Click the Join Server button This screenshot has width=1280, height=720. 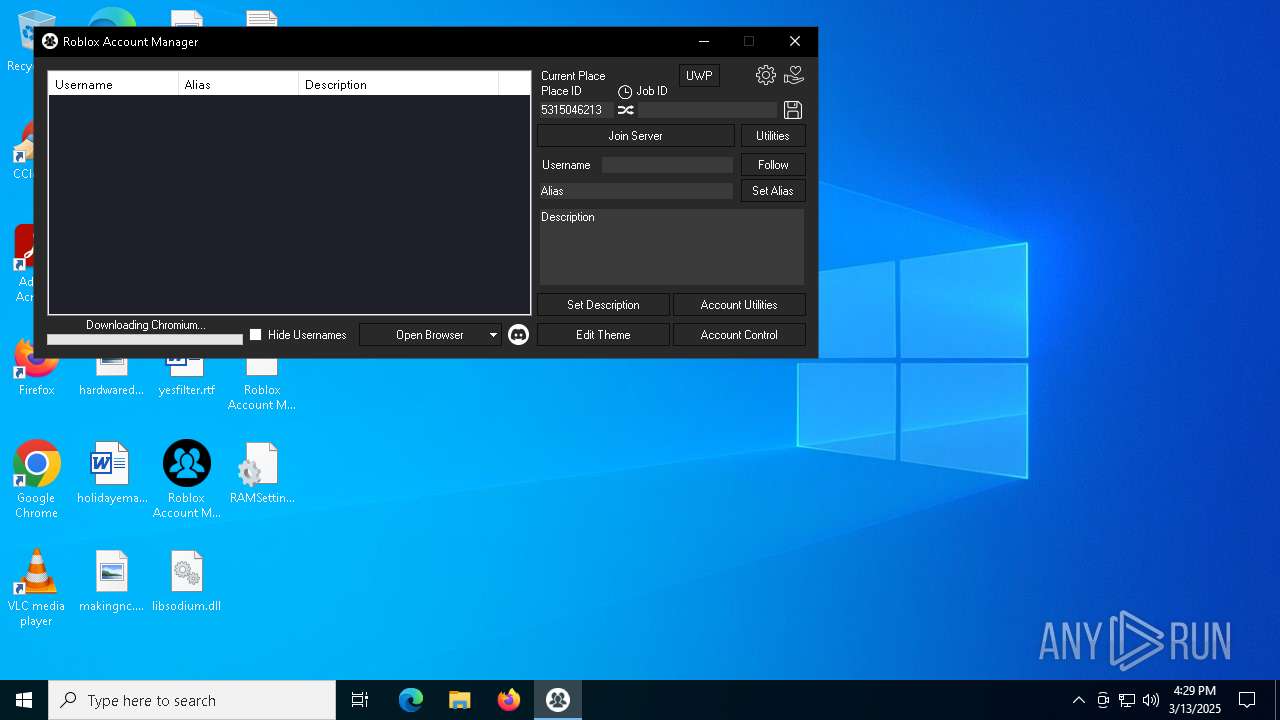point(636,136)
